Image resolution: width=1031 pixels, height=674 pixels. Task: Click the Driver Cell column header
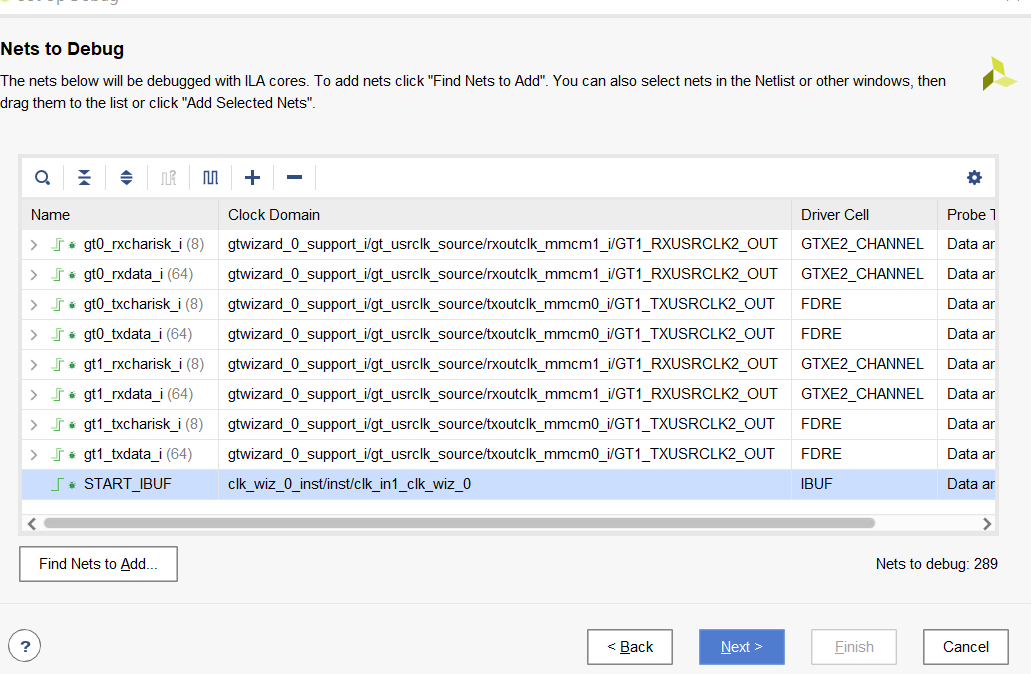click(835, 214)
